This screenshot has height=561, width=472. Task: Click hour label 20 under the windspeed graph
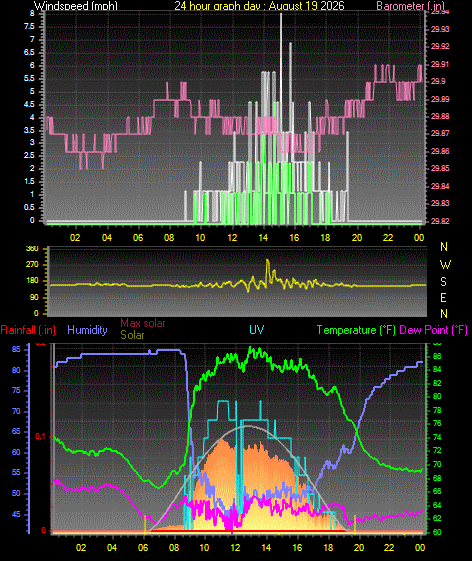tap(357, 238)
